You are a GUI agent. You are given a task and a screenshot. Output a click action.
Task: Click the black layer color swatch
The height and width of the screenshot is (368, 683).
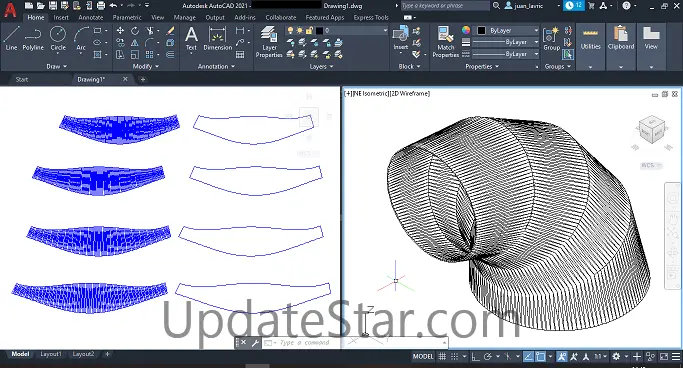[319, 30]
